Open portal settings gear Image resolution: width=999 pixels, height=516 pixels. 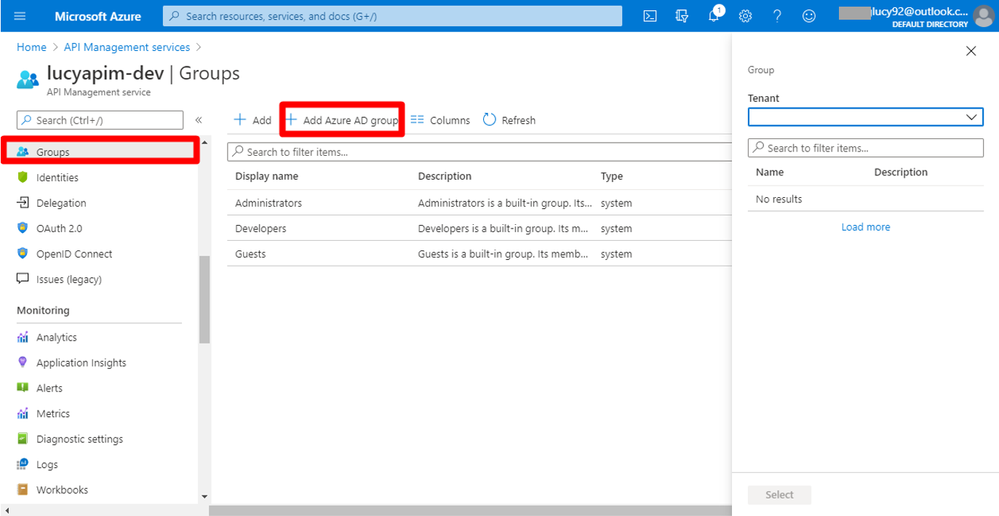(745, 16)
